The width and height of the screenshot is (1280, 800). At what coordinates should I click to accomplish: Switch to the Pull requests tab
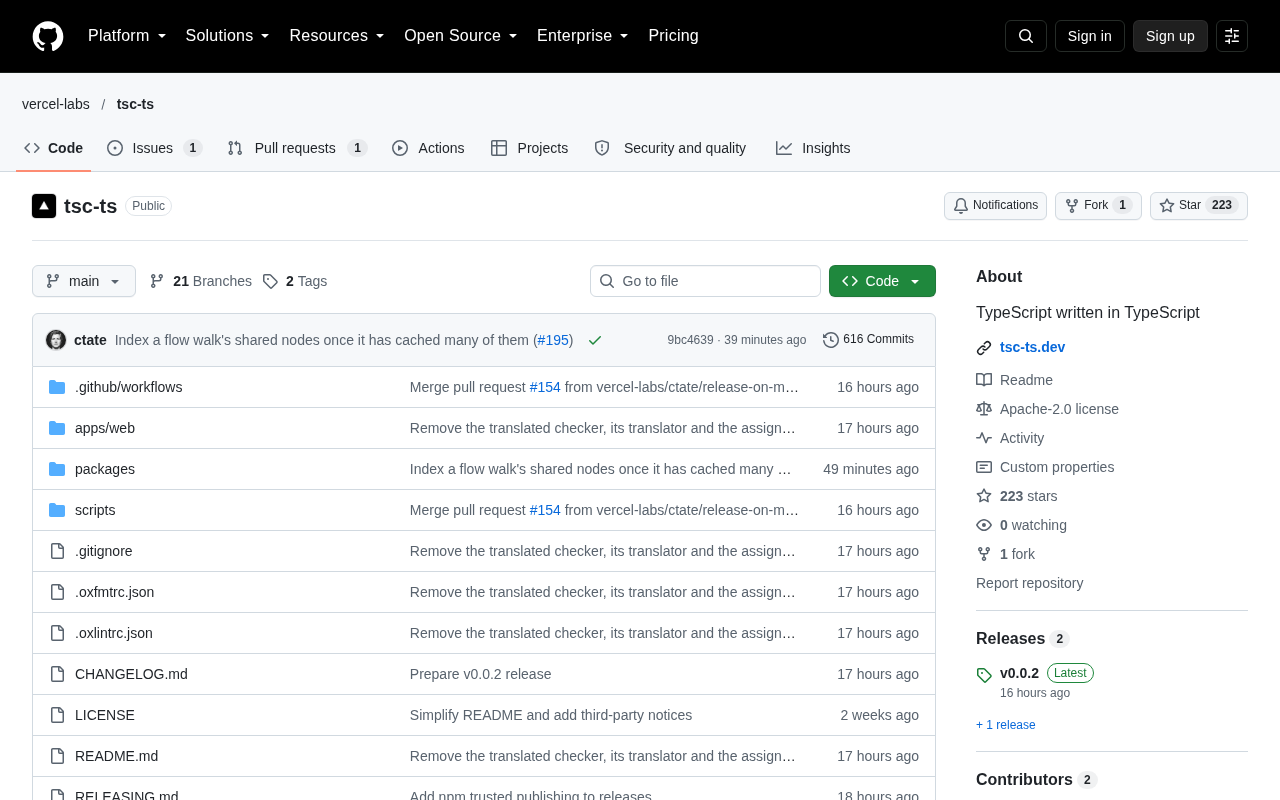pos(297,148)
